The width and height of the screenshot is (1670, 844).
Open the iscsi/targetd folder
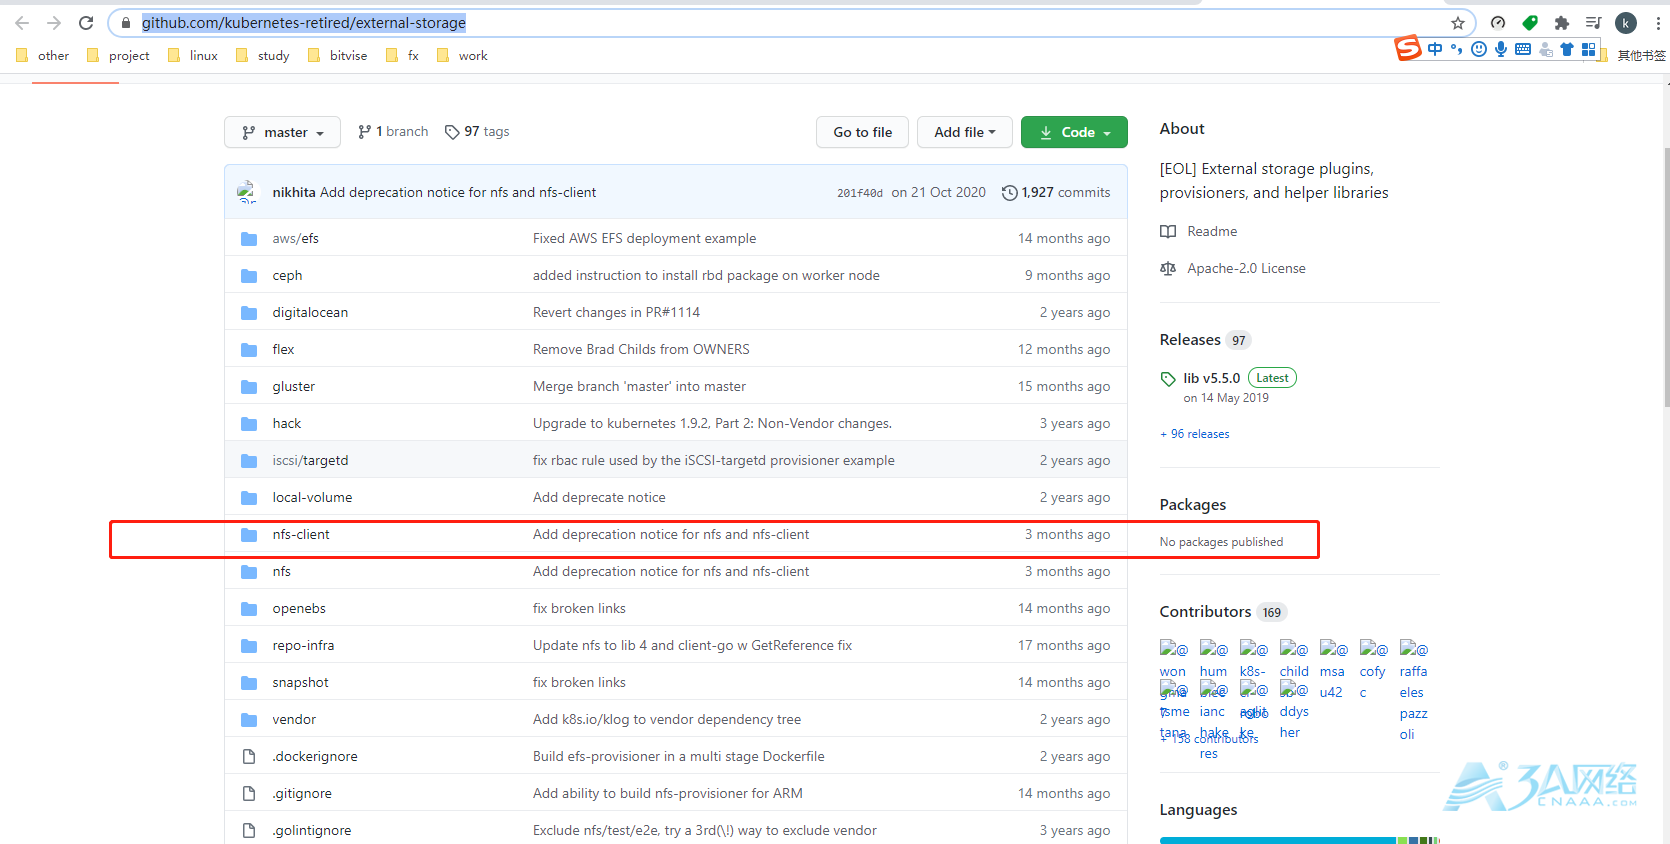(310, 460)
